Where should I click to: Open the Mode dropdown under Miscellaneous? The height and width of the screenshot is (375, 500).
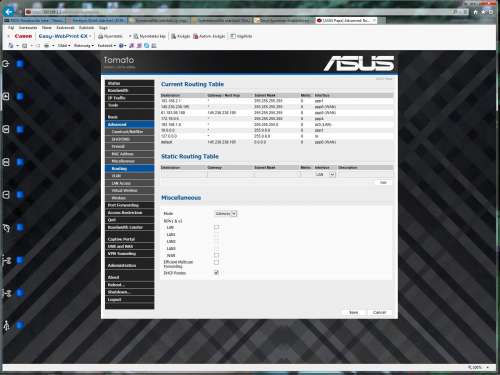point(226,214)
